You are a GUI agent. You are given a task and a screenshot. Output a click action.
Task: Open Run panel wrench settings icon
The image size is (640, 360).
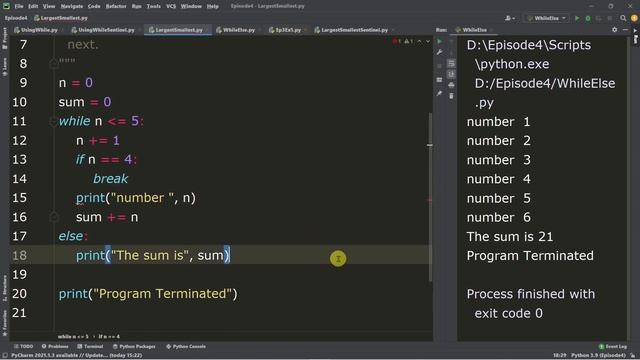coord(440,52)
